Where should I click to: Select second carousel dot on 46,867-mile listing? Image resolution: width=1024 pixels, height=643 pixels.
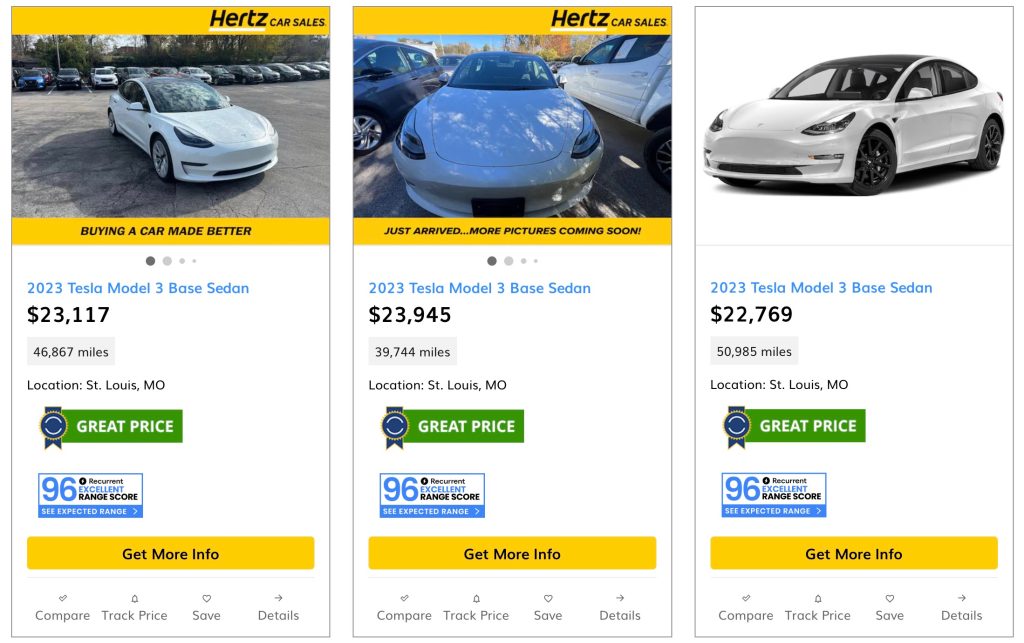(x=167, y=261)
